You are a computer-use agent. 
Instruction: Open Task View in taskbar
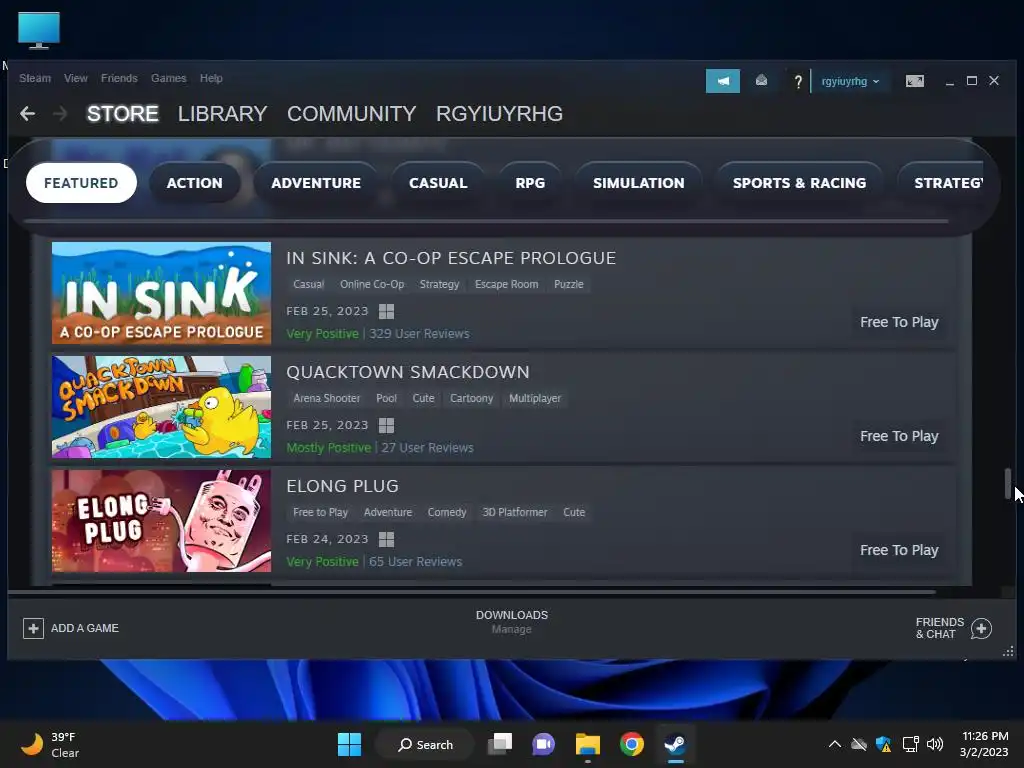[500, 744]
